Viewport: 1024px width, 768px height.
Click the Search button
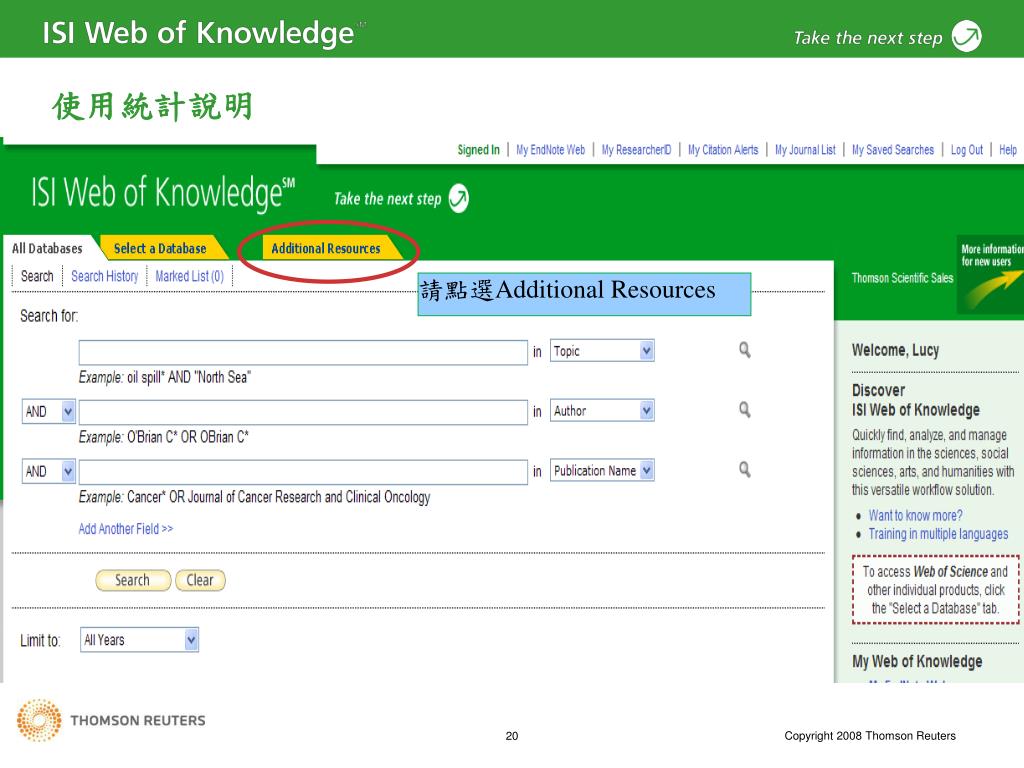point(133,580)
